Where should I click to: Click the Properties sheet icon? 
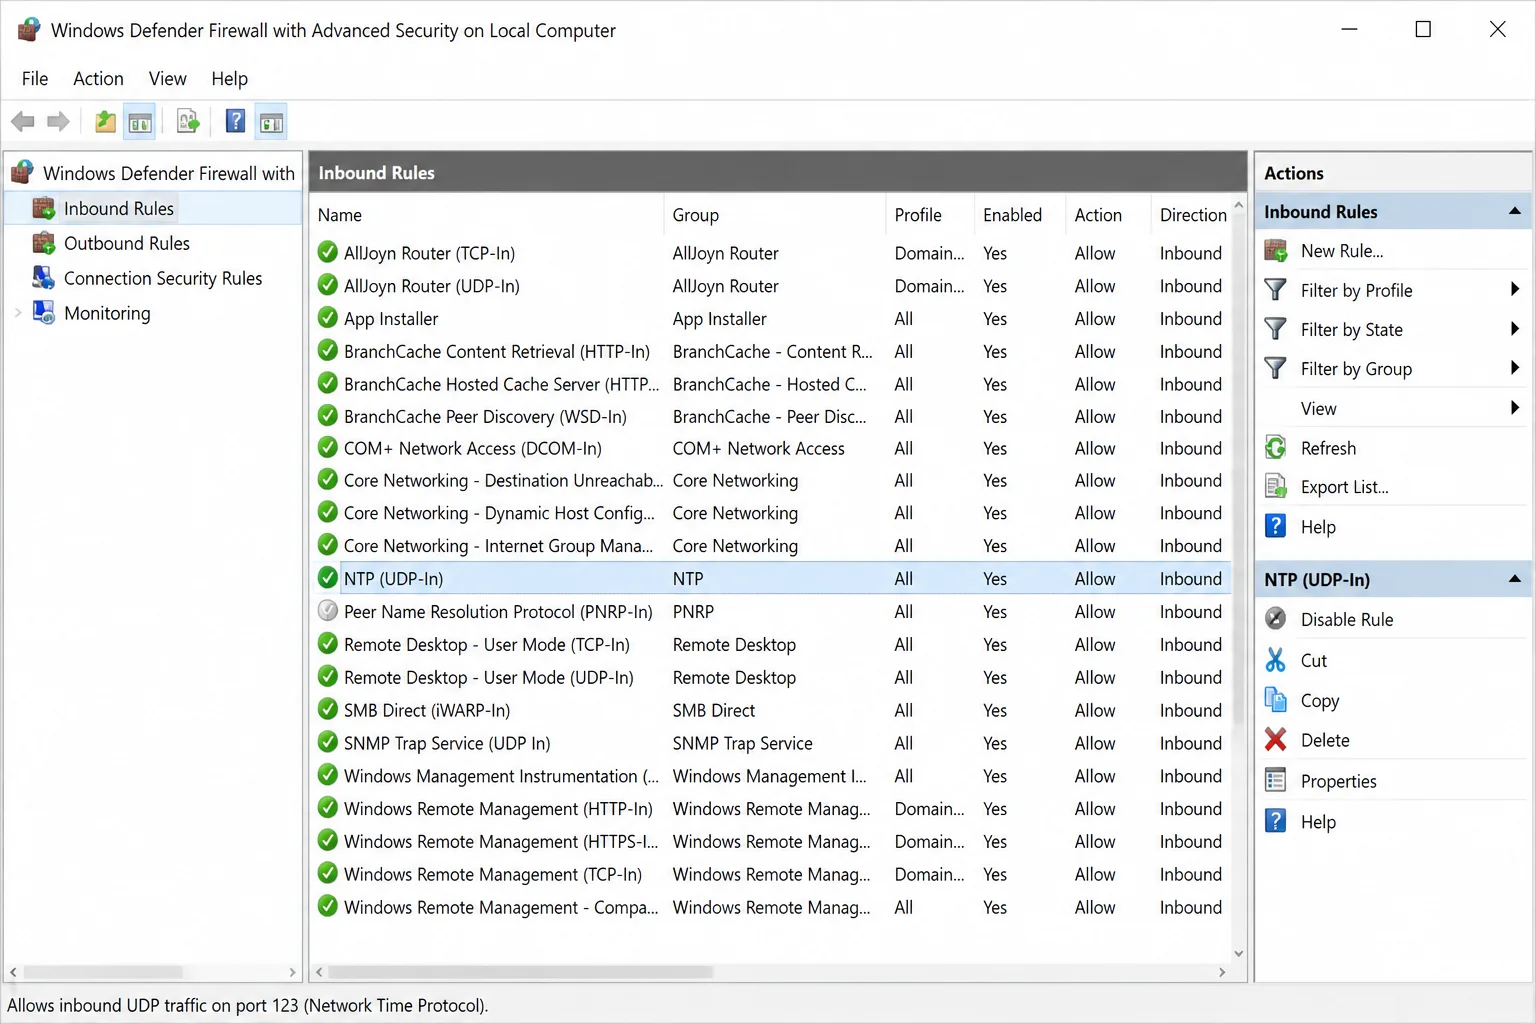coord(1276,780)
